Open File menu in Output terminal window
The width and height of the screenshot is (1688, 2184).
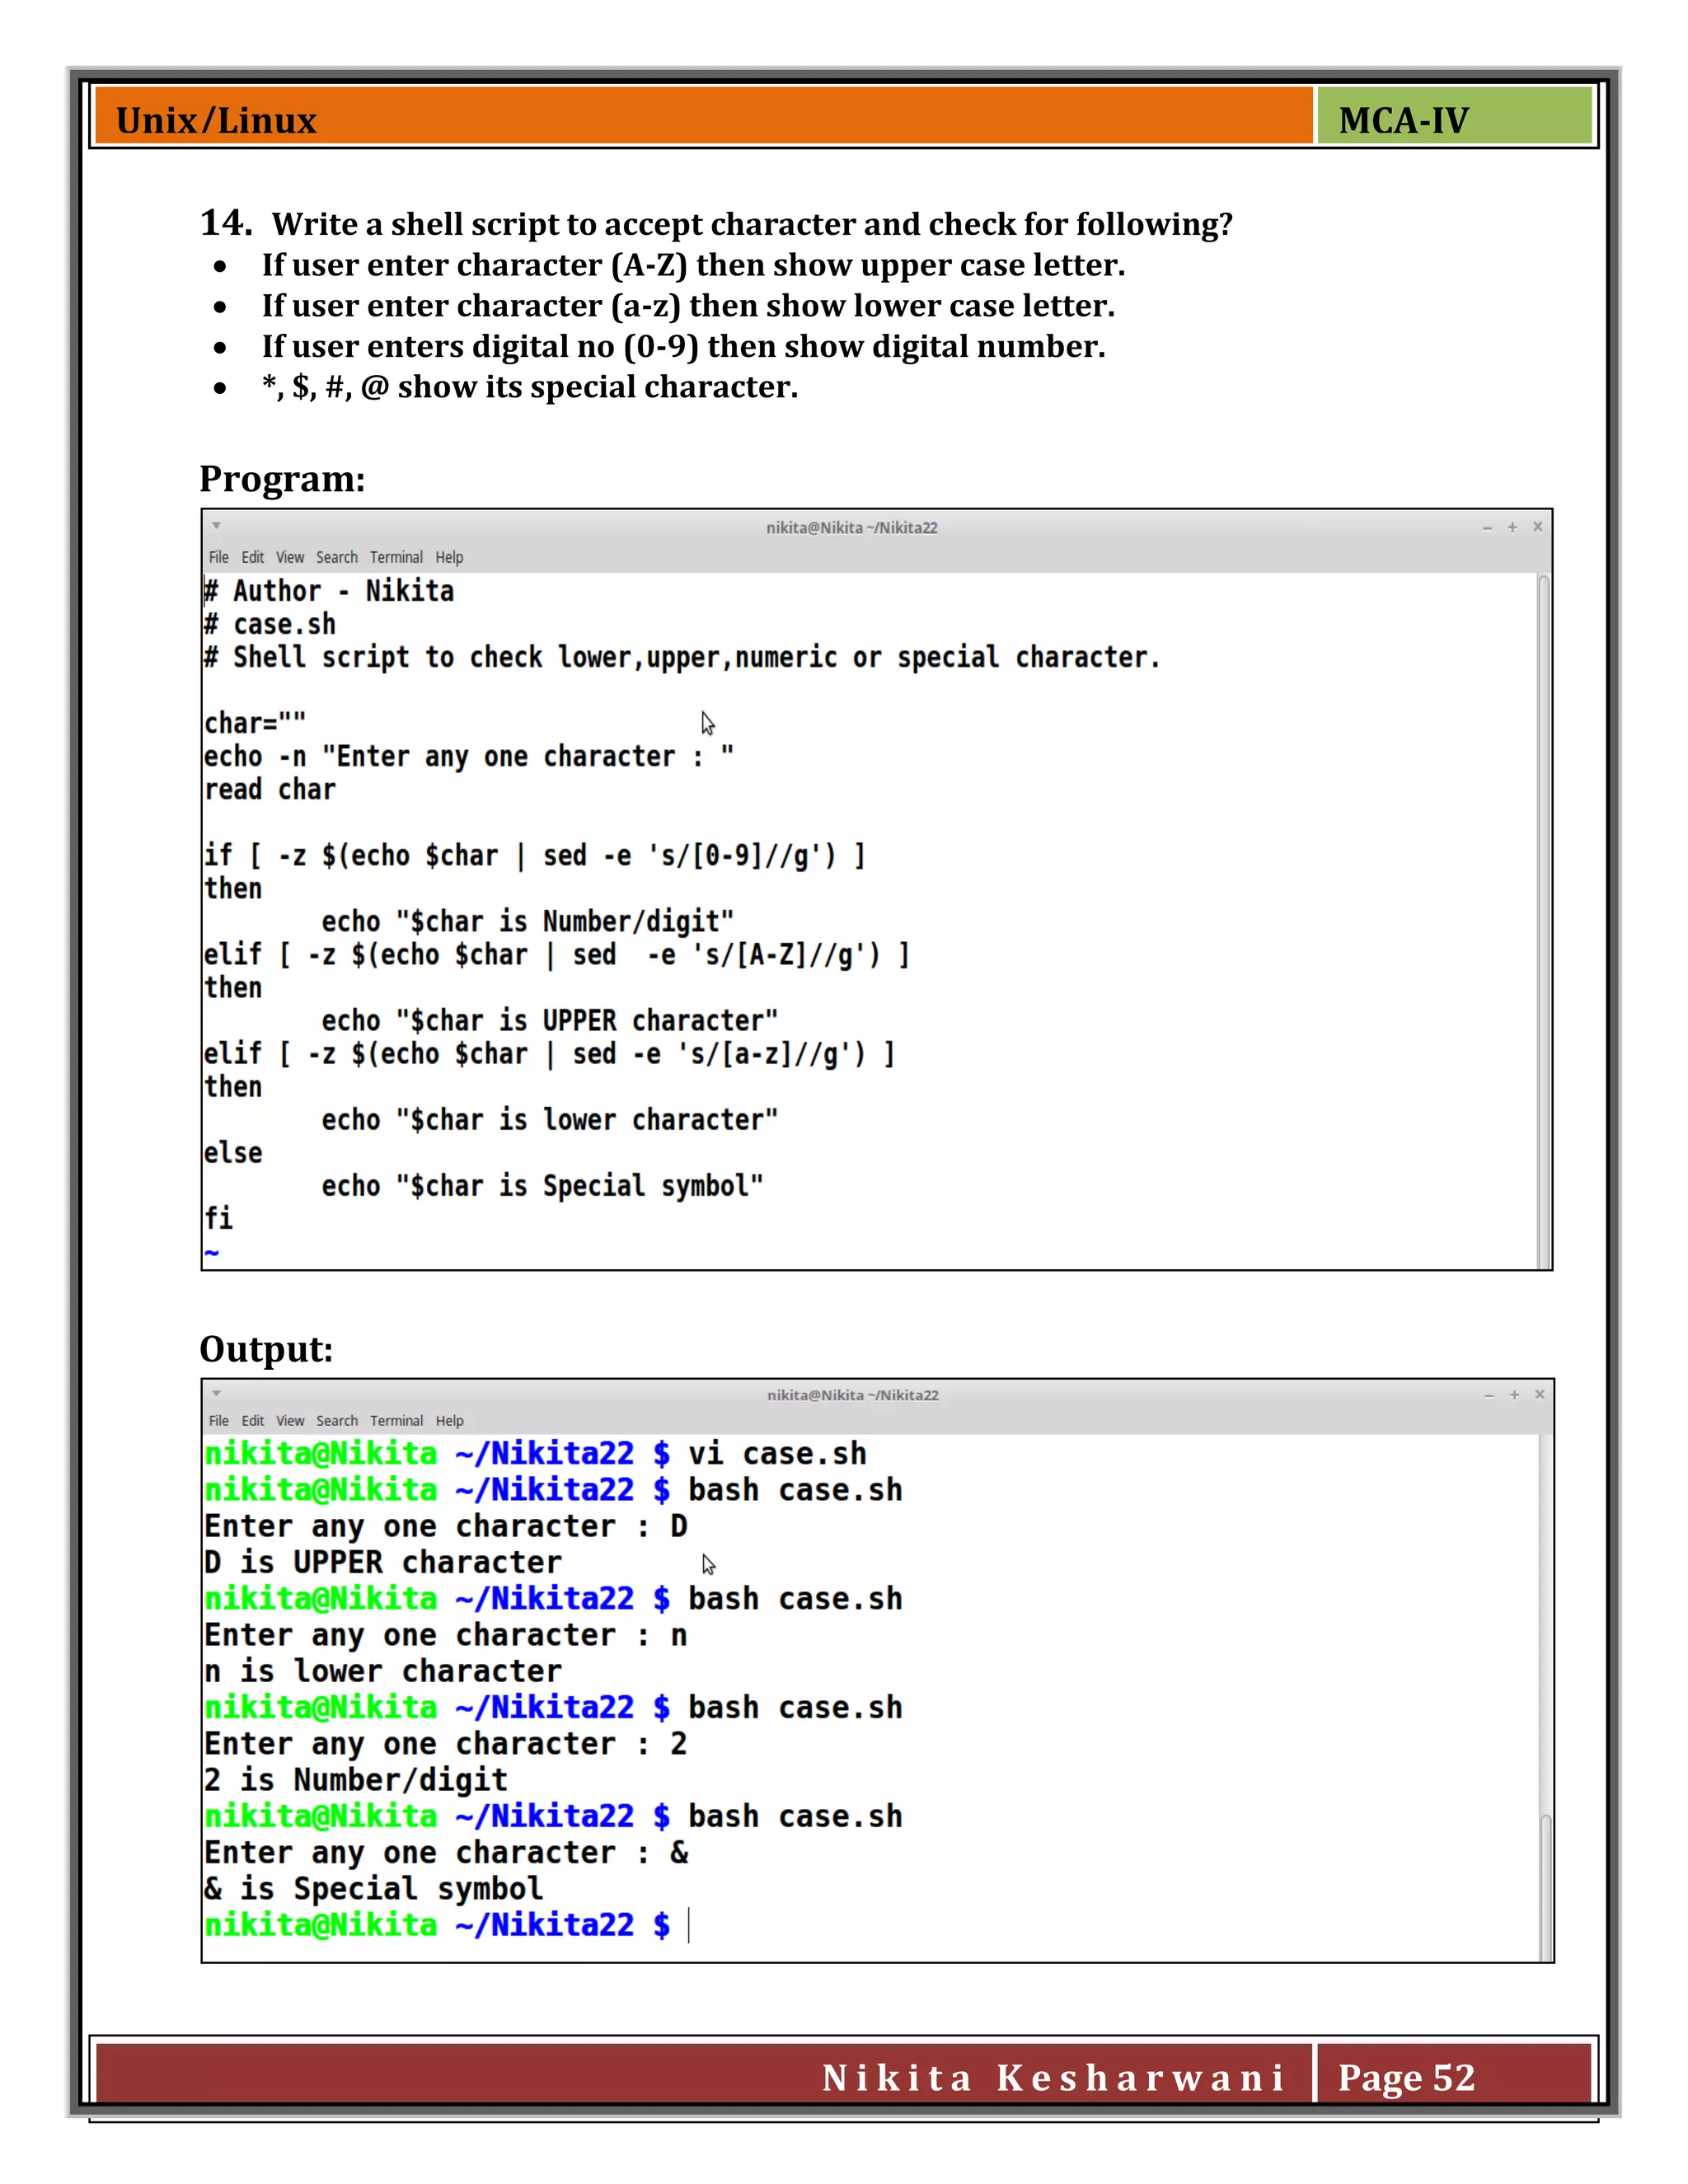[x=218, y=1420]
